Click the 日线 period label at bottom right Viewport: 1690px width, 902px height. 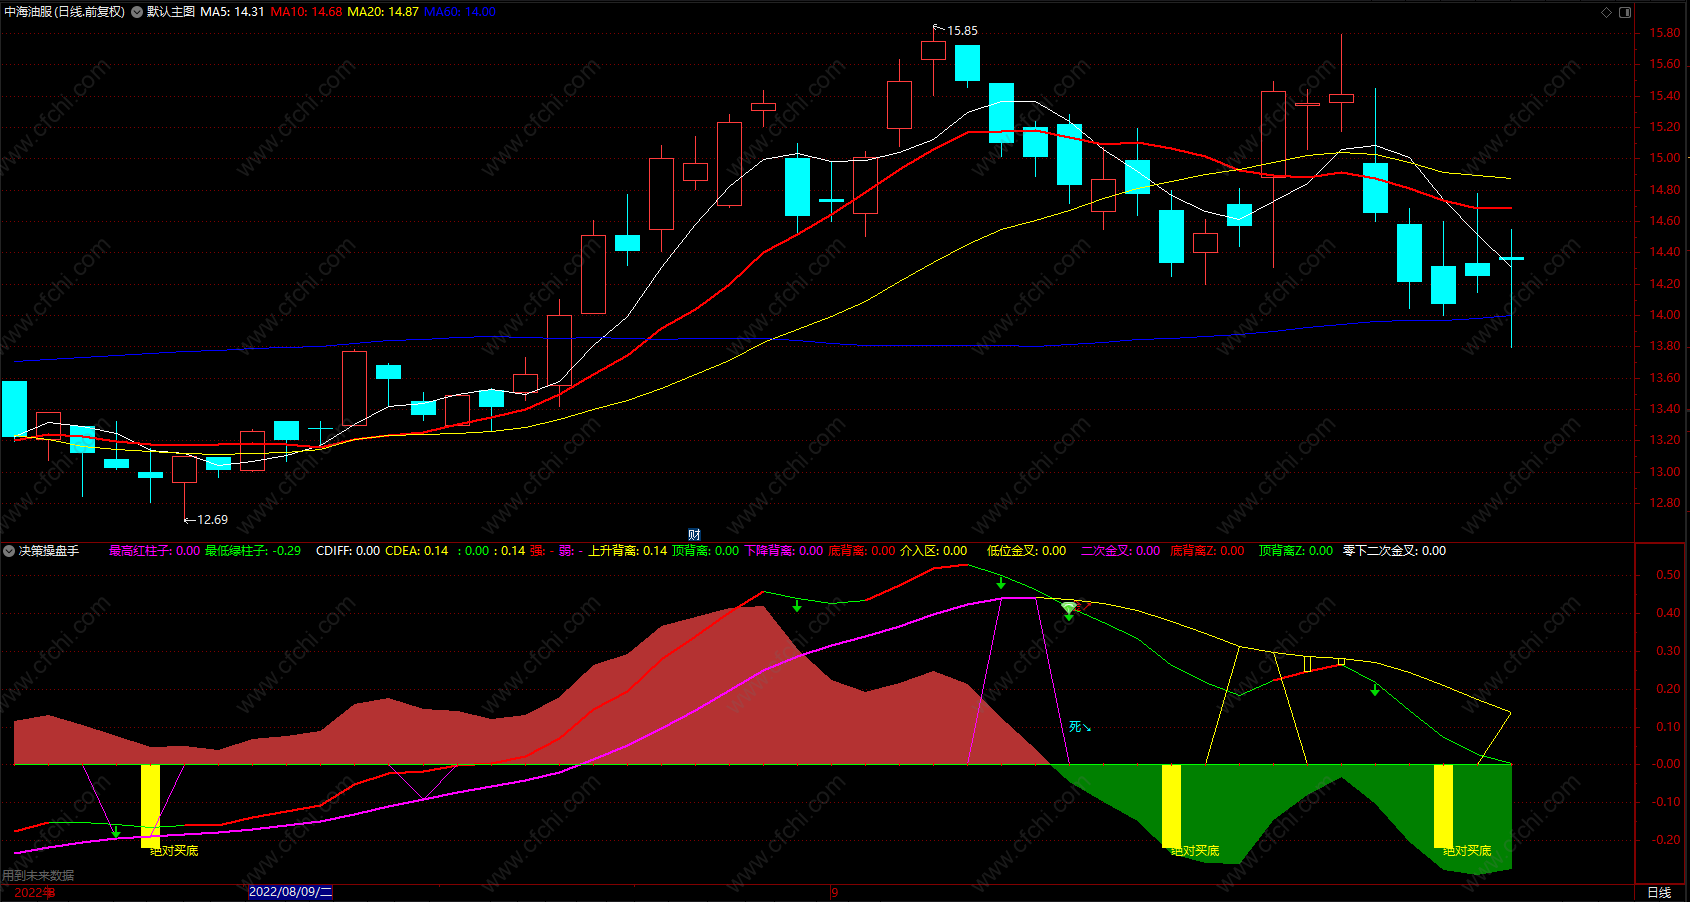click(1659, 892)
